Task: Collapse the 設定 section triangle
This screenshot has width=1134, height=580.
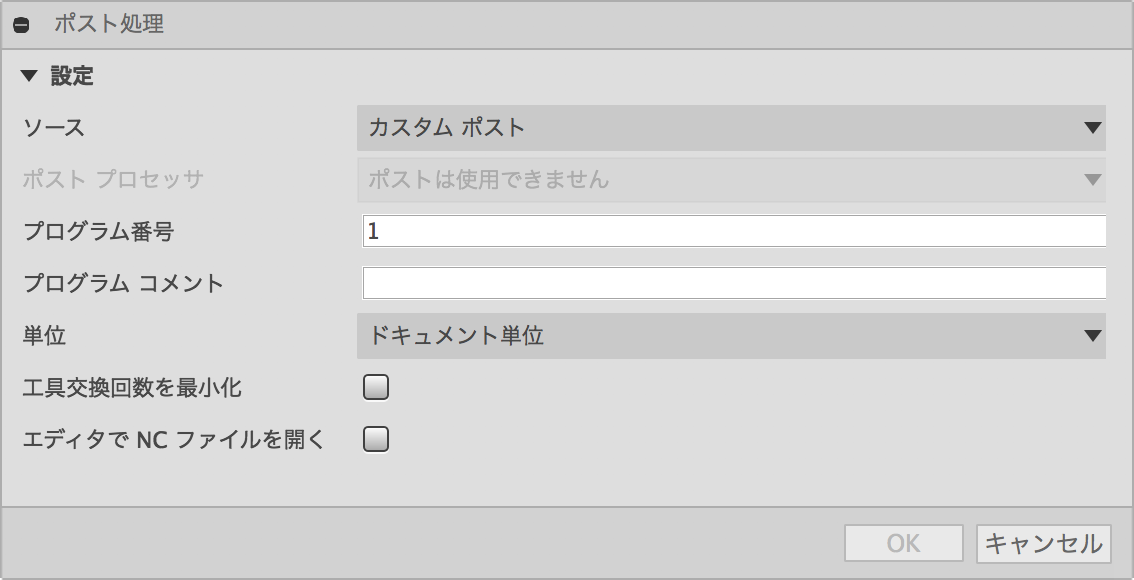Action: (29, 75)
